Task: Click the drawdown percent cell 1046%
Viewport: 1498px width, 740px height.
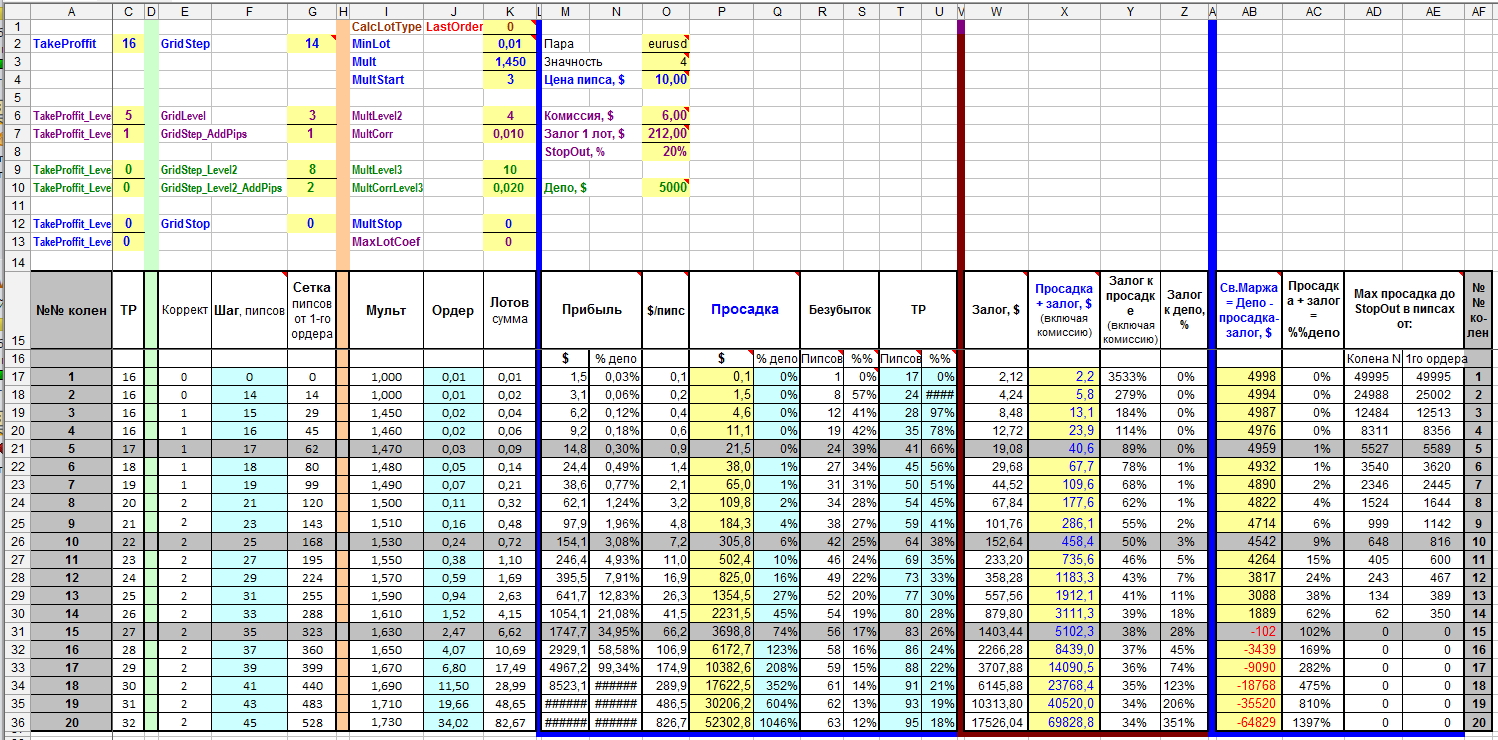Action: (x=776, y=722)
